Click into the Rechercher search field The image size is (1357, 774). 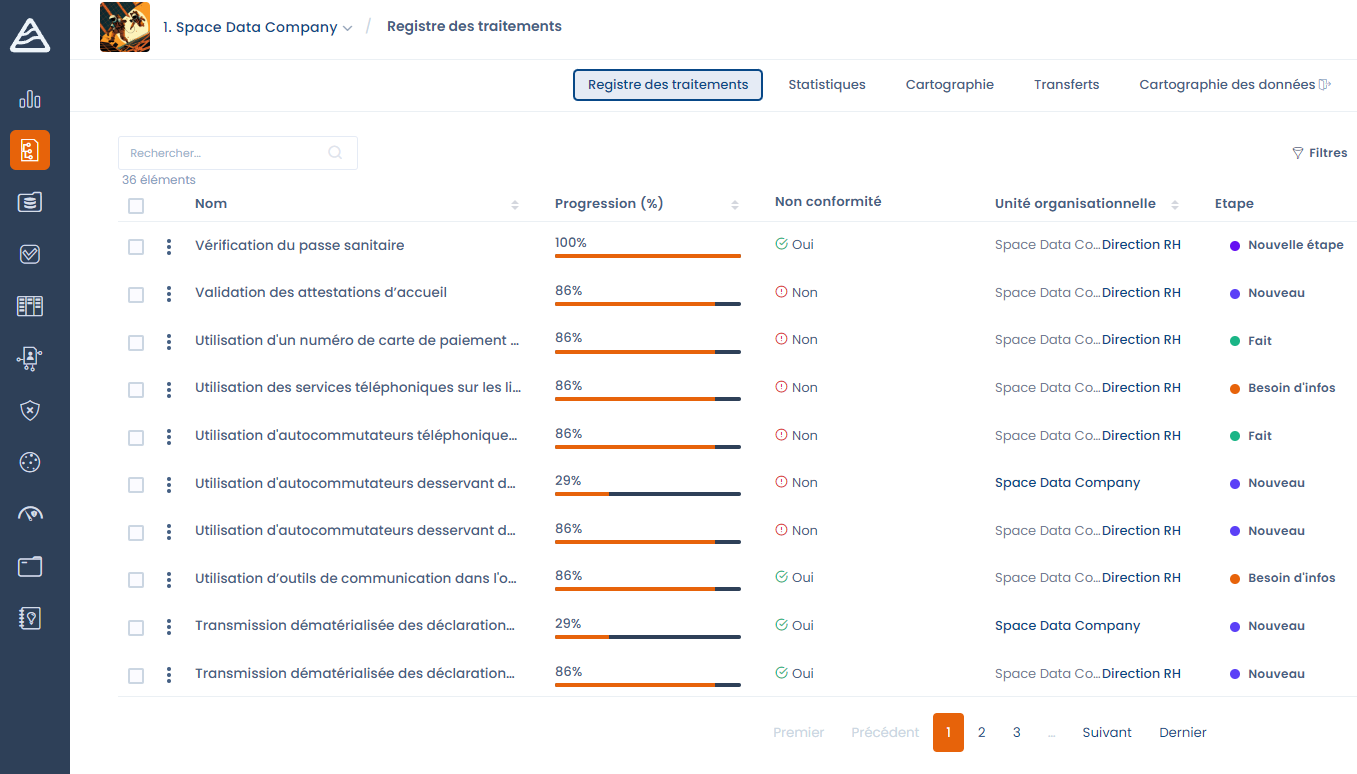[225, 153]
